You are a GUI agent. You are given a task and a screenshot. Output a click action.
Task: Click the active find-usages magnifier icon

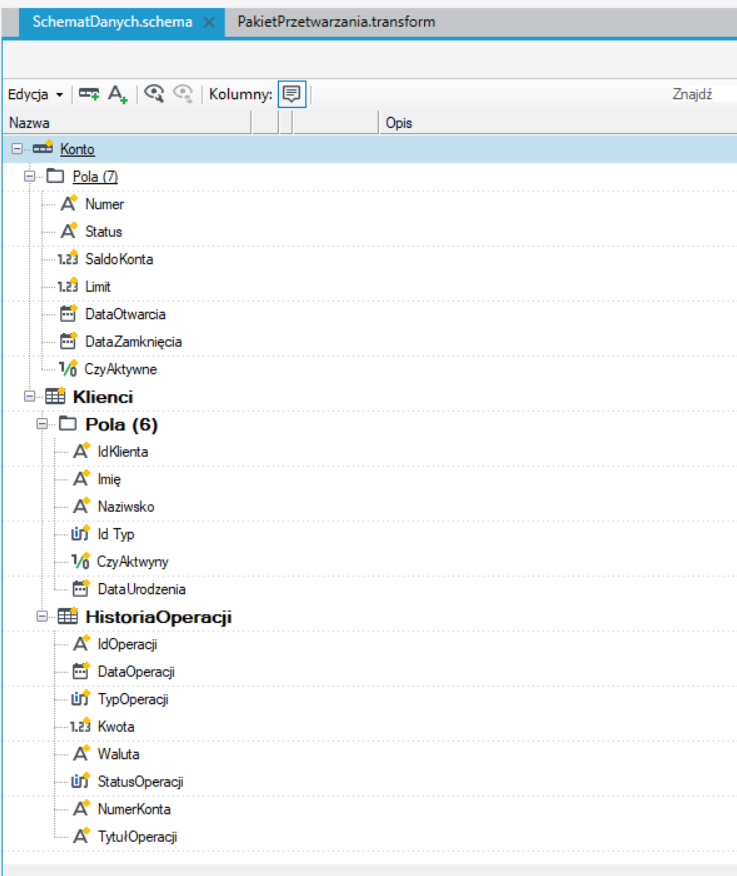click(x=154, y=94)
